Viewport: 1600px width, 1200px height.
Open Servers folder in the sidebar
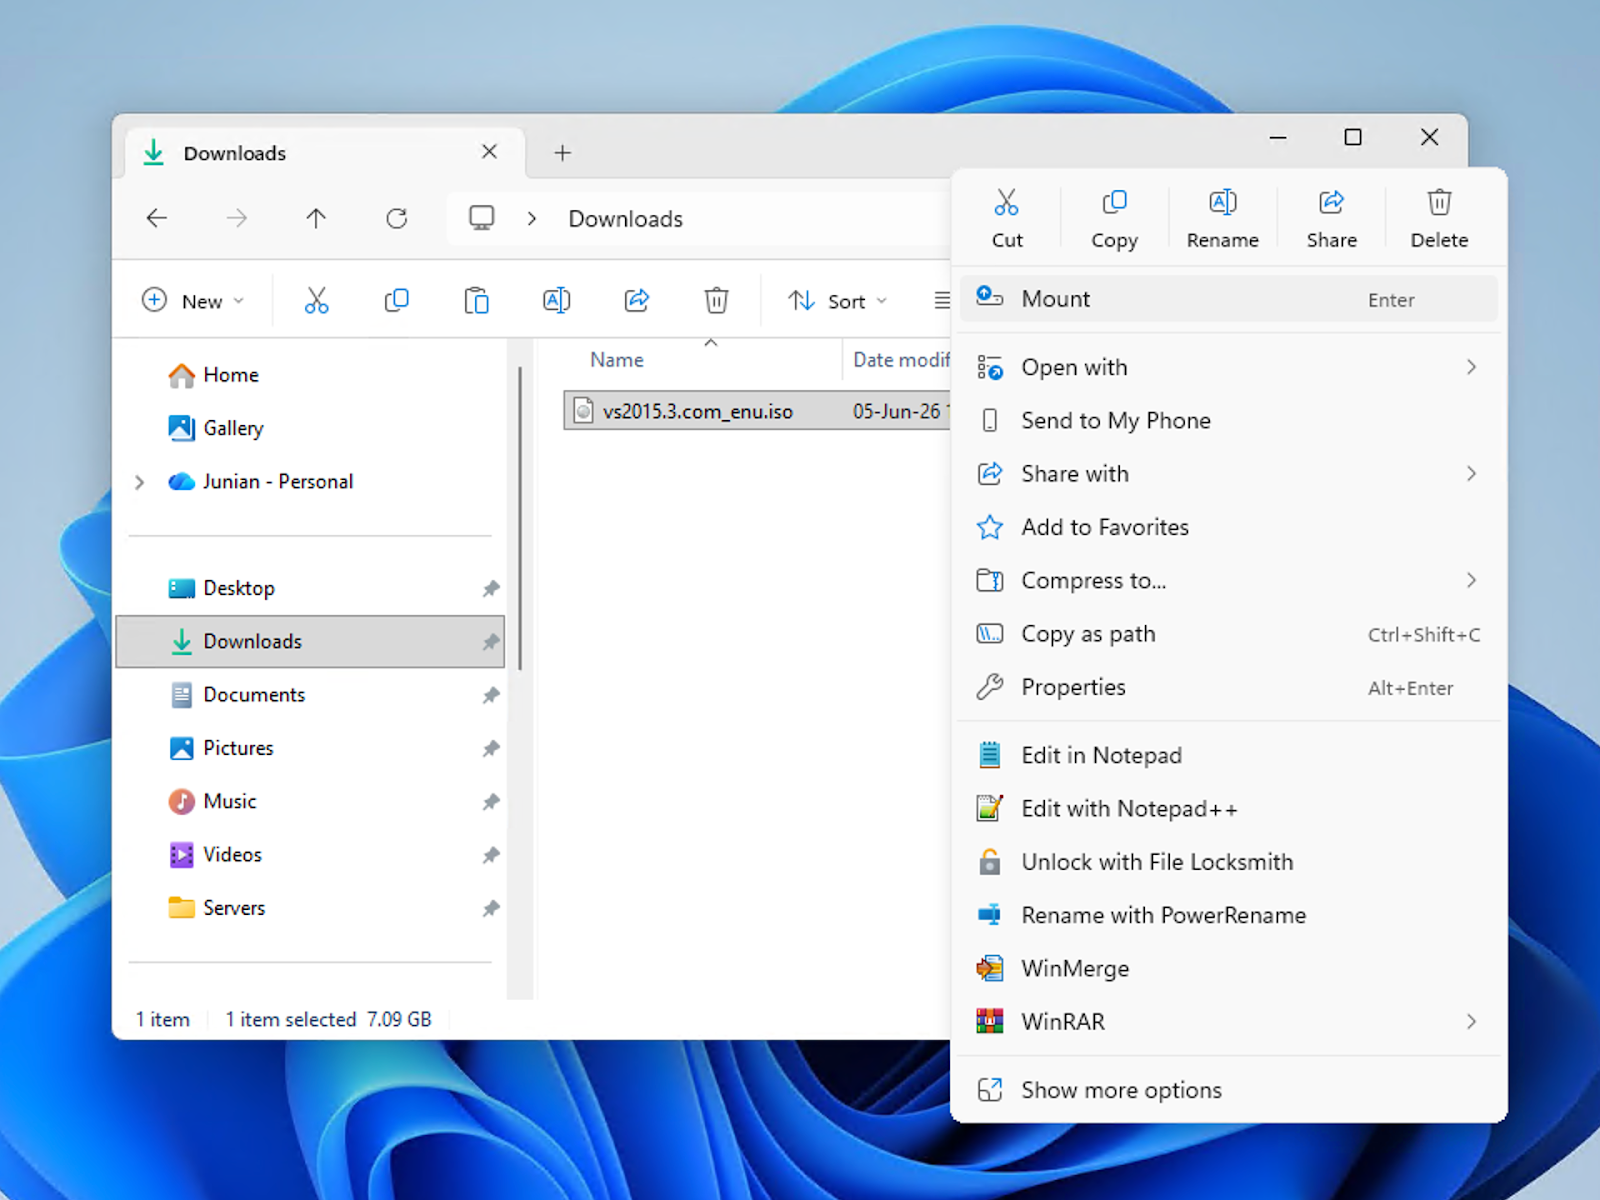click(x=310, y=908)
